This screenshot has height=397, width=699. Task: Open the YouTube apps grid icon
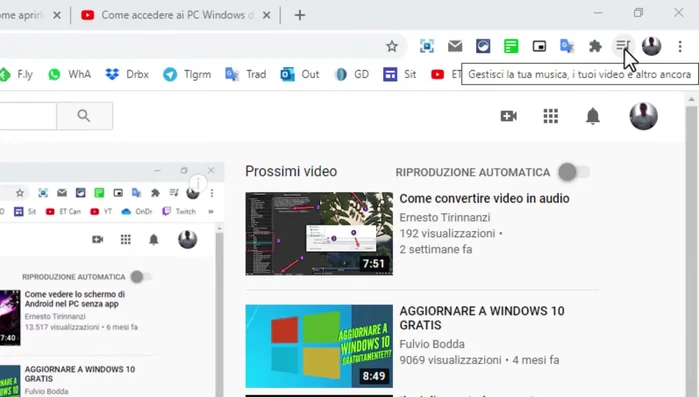551,116
